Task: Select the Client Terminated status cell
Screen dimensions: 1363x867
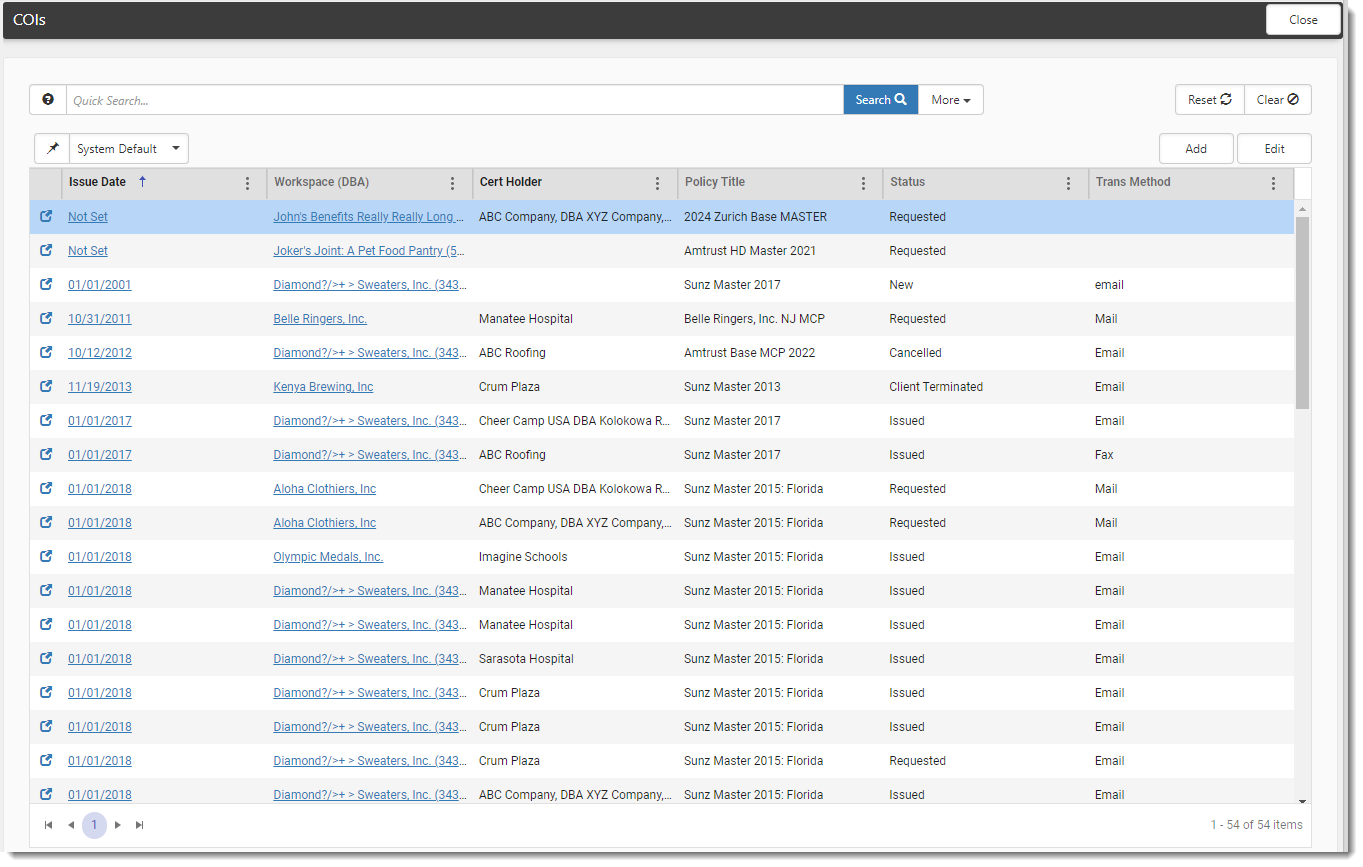Action: (x=936, y=386)
